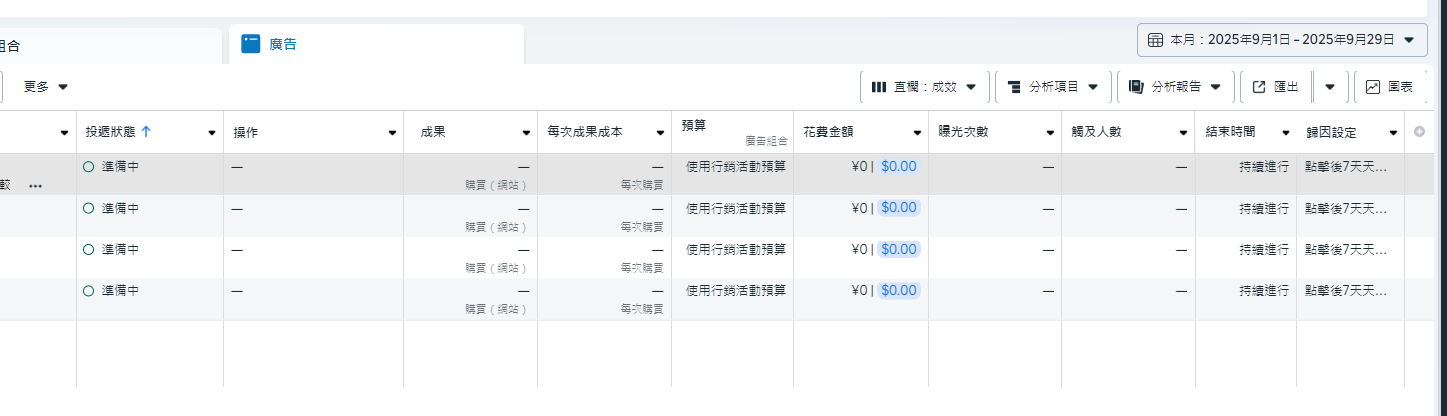Click $0.00 amount in first row
This screenshot has width=1447, height=416.
tap(898, 167)
